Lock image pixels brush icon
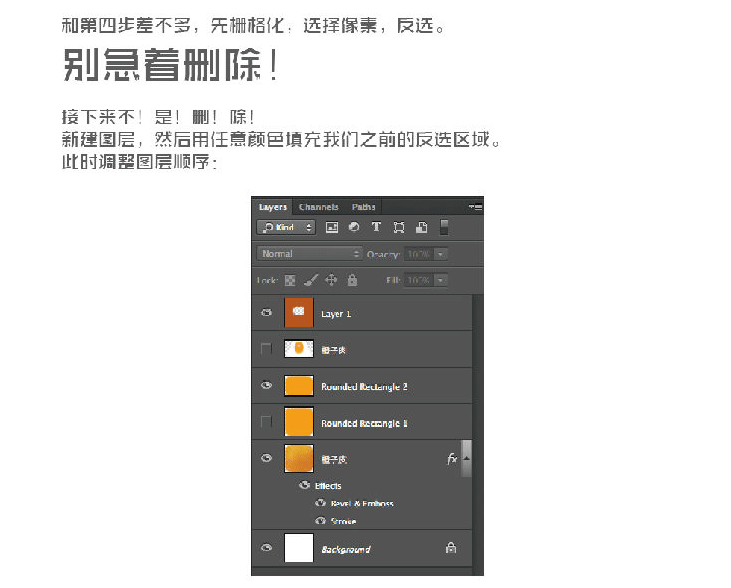The width and height of the screenshot is (731, 588). point(310,280)
